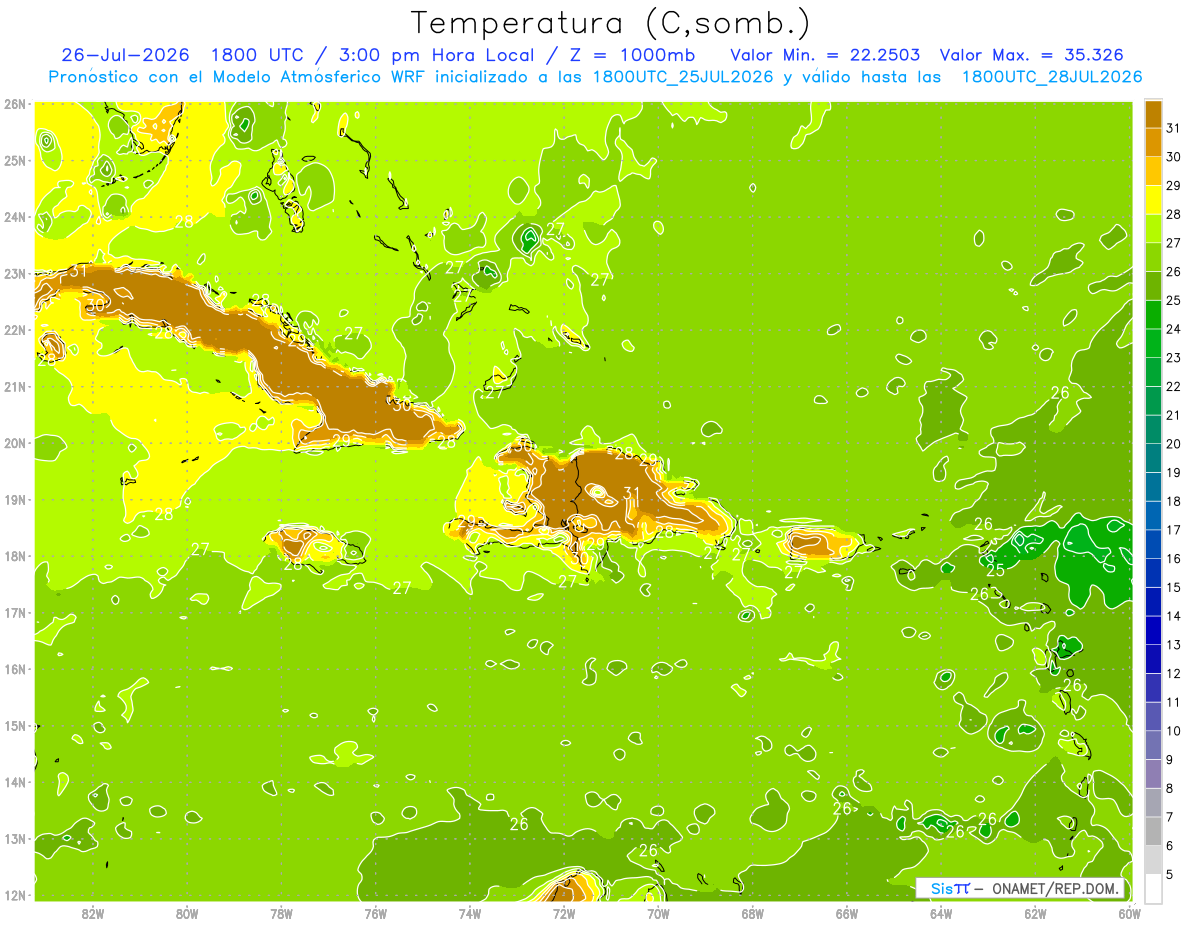Viewport: 1200px width, 927px height.
Task: Click the "12N" latitude axis label
Action: (x=15, y=895)
